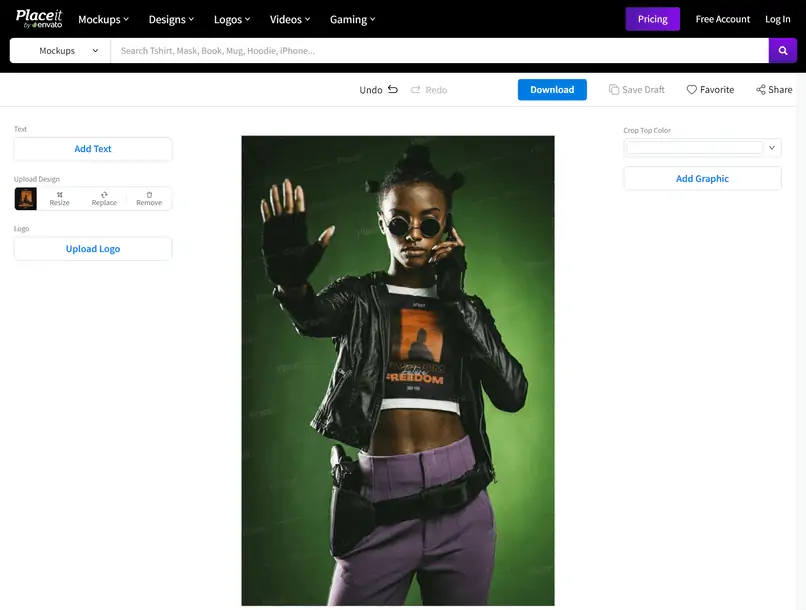Click the Share icon

pyautogui.click(x=761, y=89)
